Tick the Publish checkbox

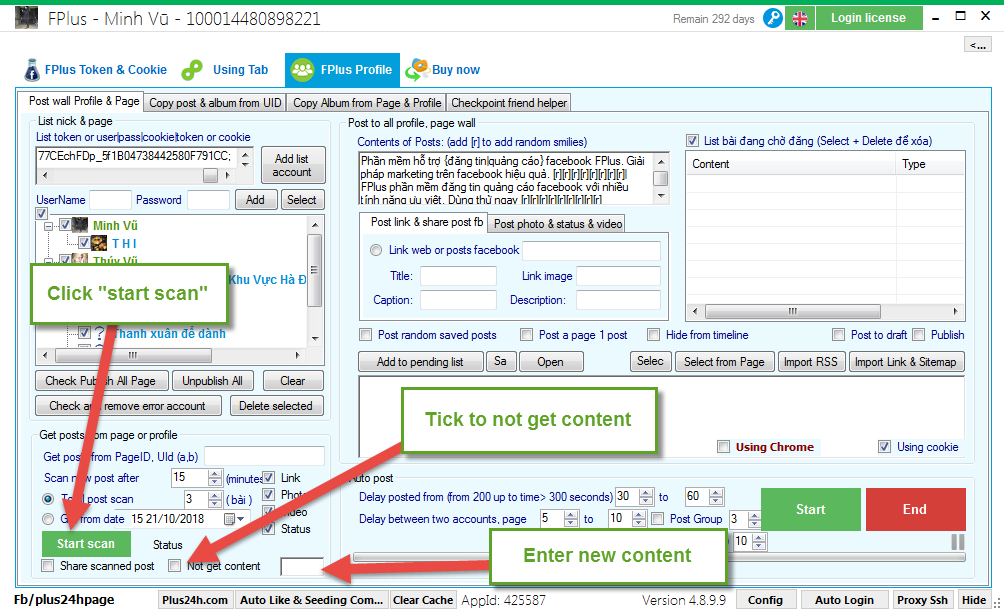[919, 334]
